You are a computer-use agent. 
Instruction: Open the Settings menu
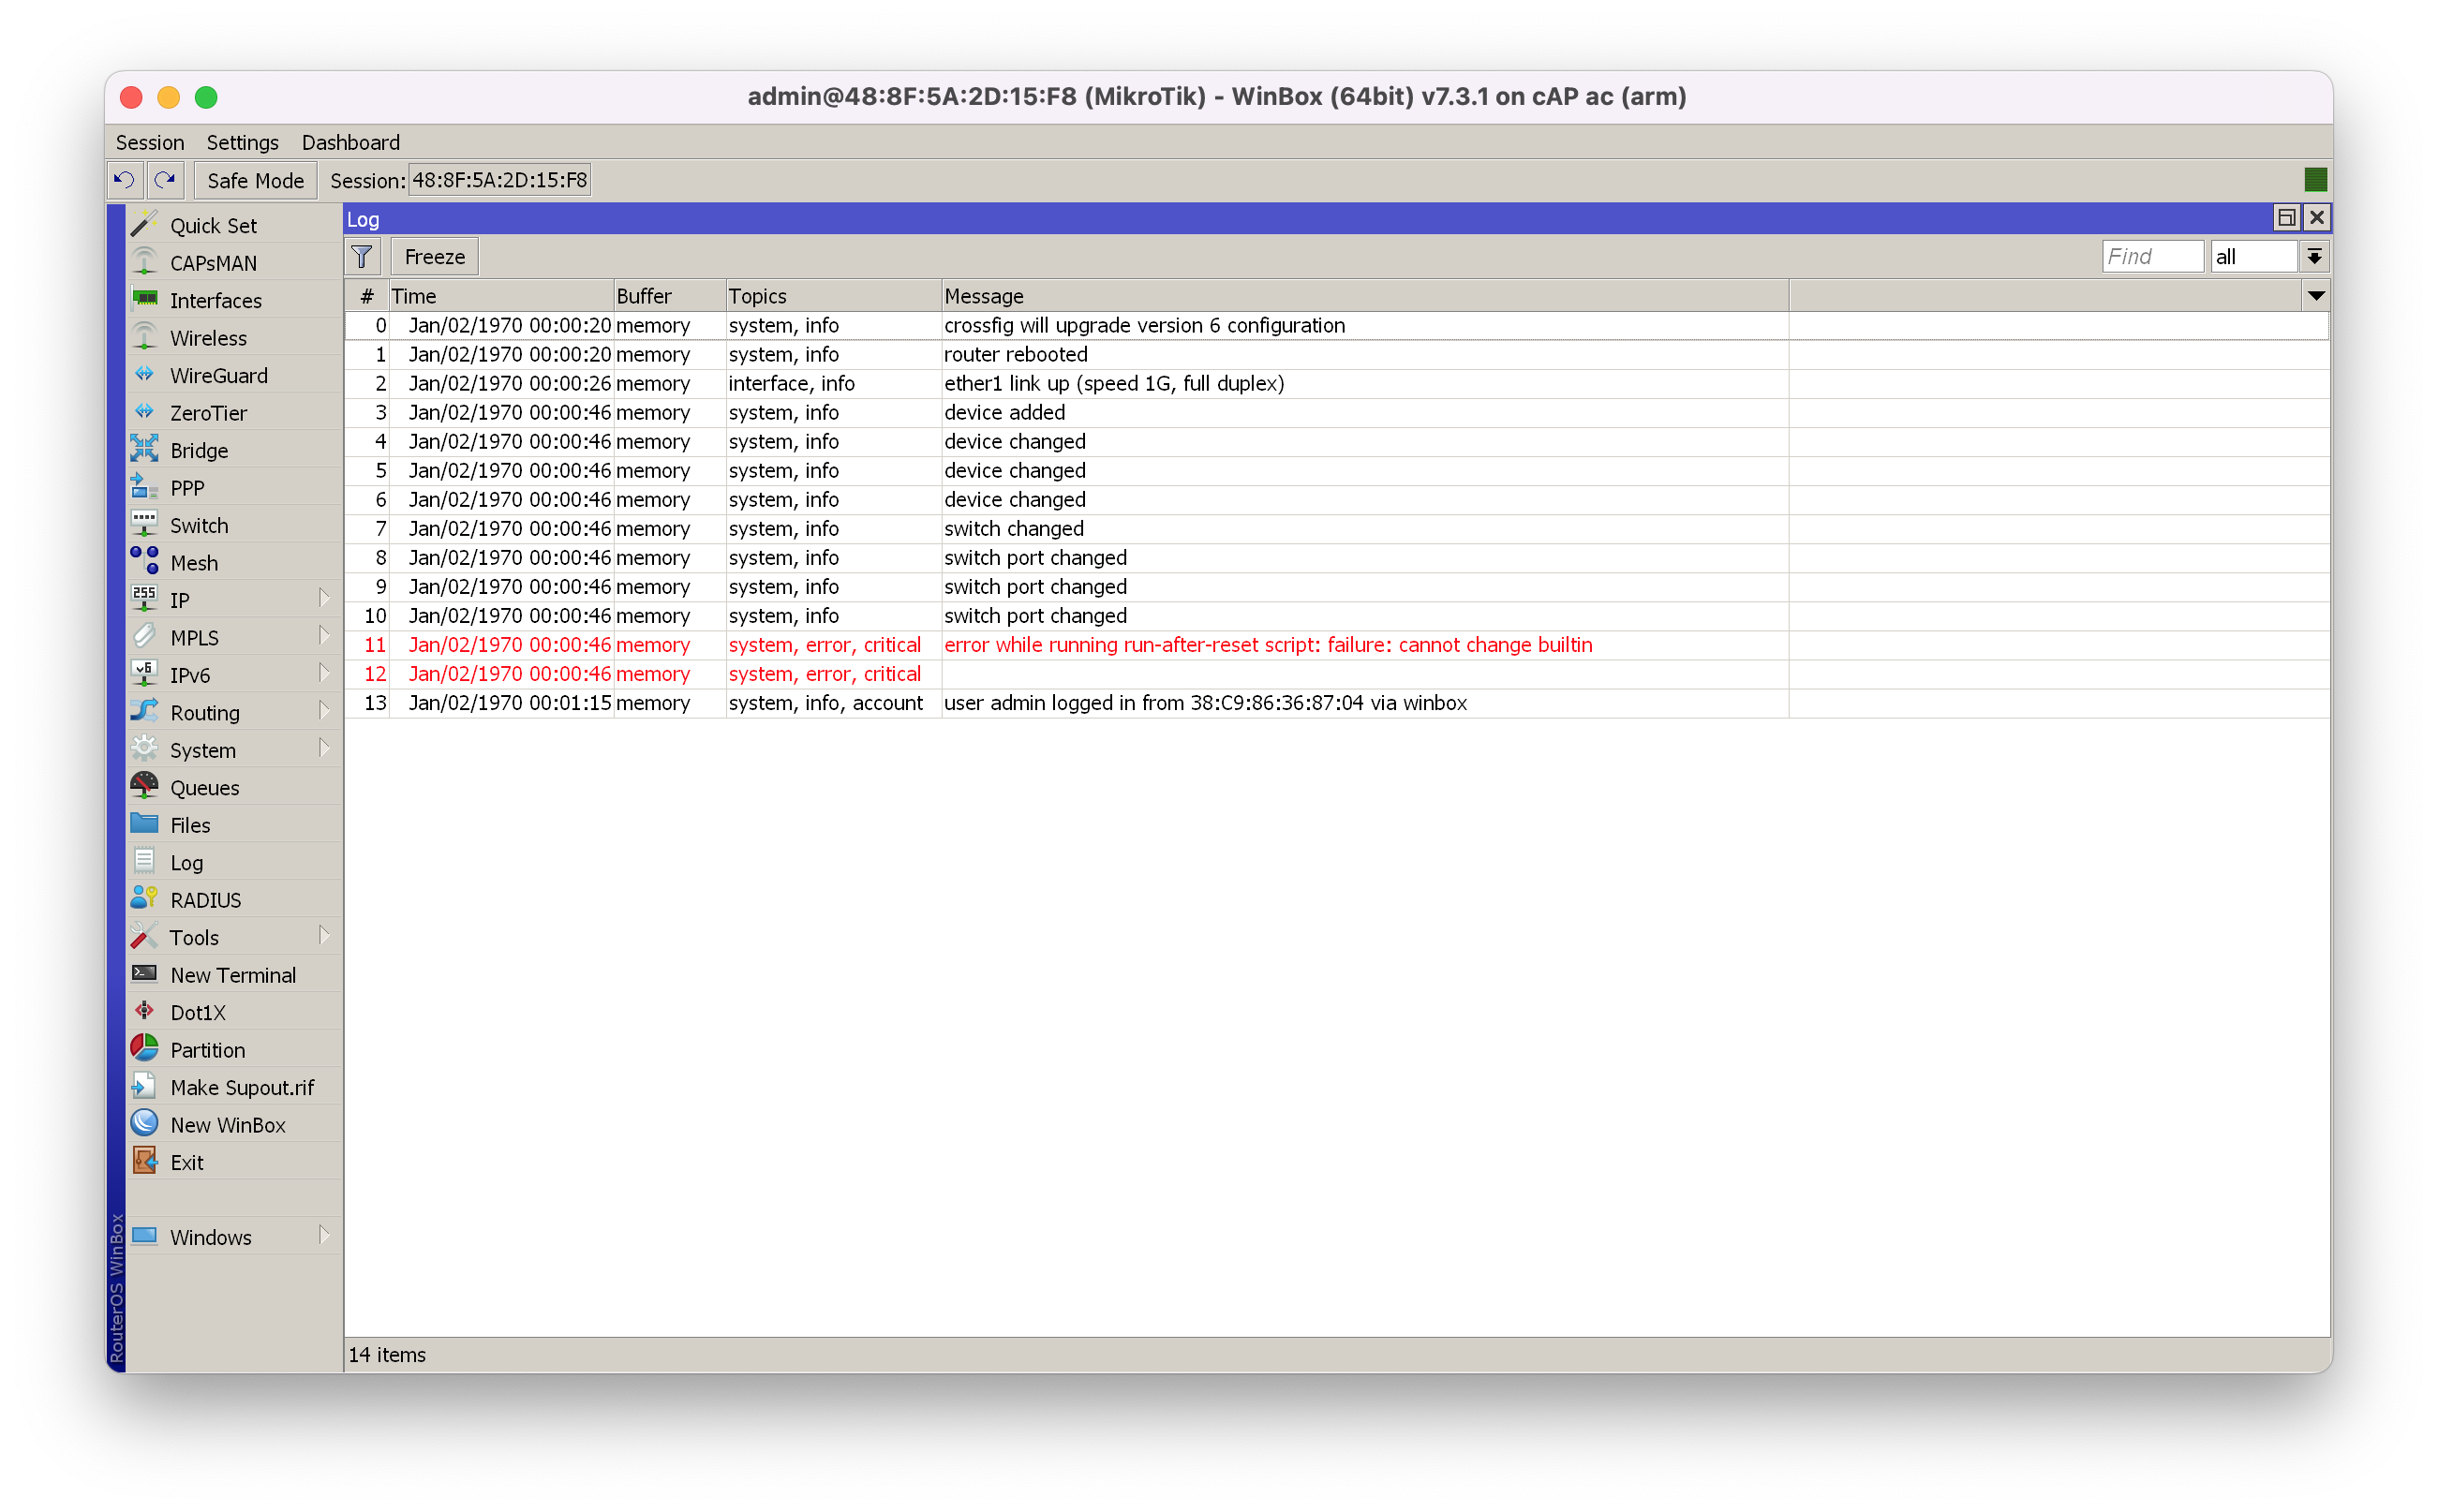(x=242, y=142)
